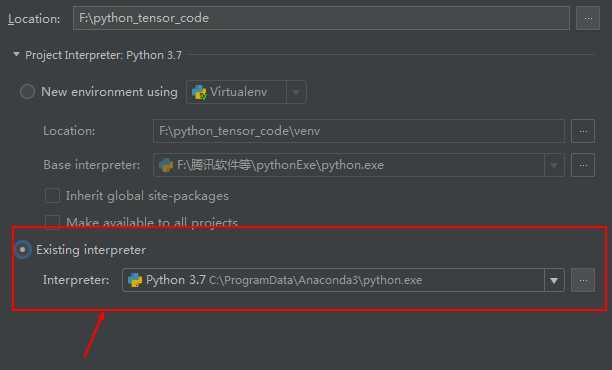Open the existing Interpreter dropdown arrow
The height and width of the screenshot is (370, 612).
click(554, 280)
